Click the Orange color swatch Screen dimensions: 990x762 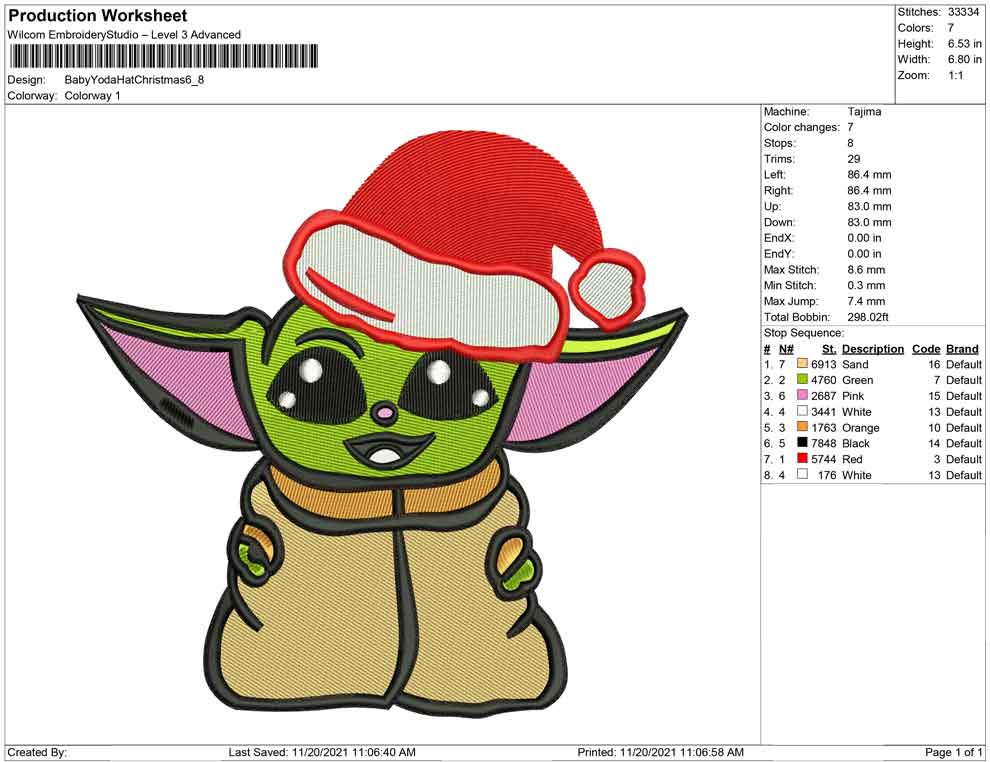[x=802, y=427]
